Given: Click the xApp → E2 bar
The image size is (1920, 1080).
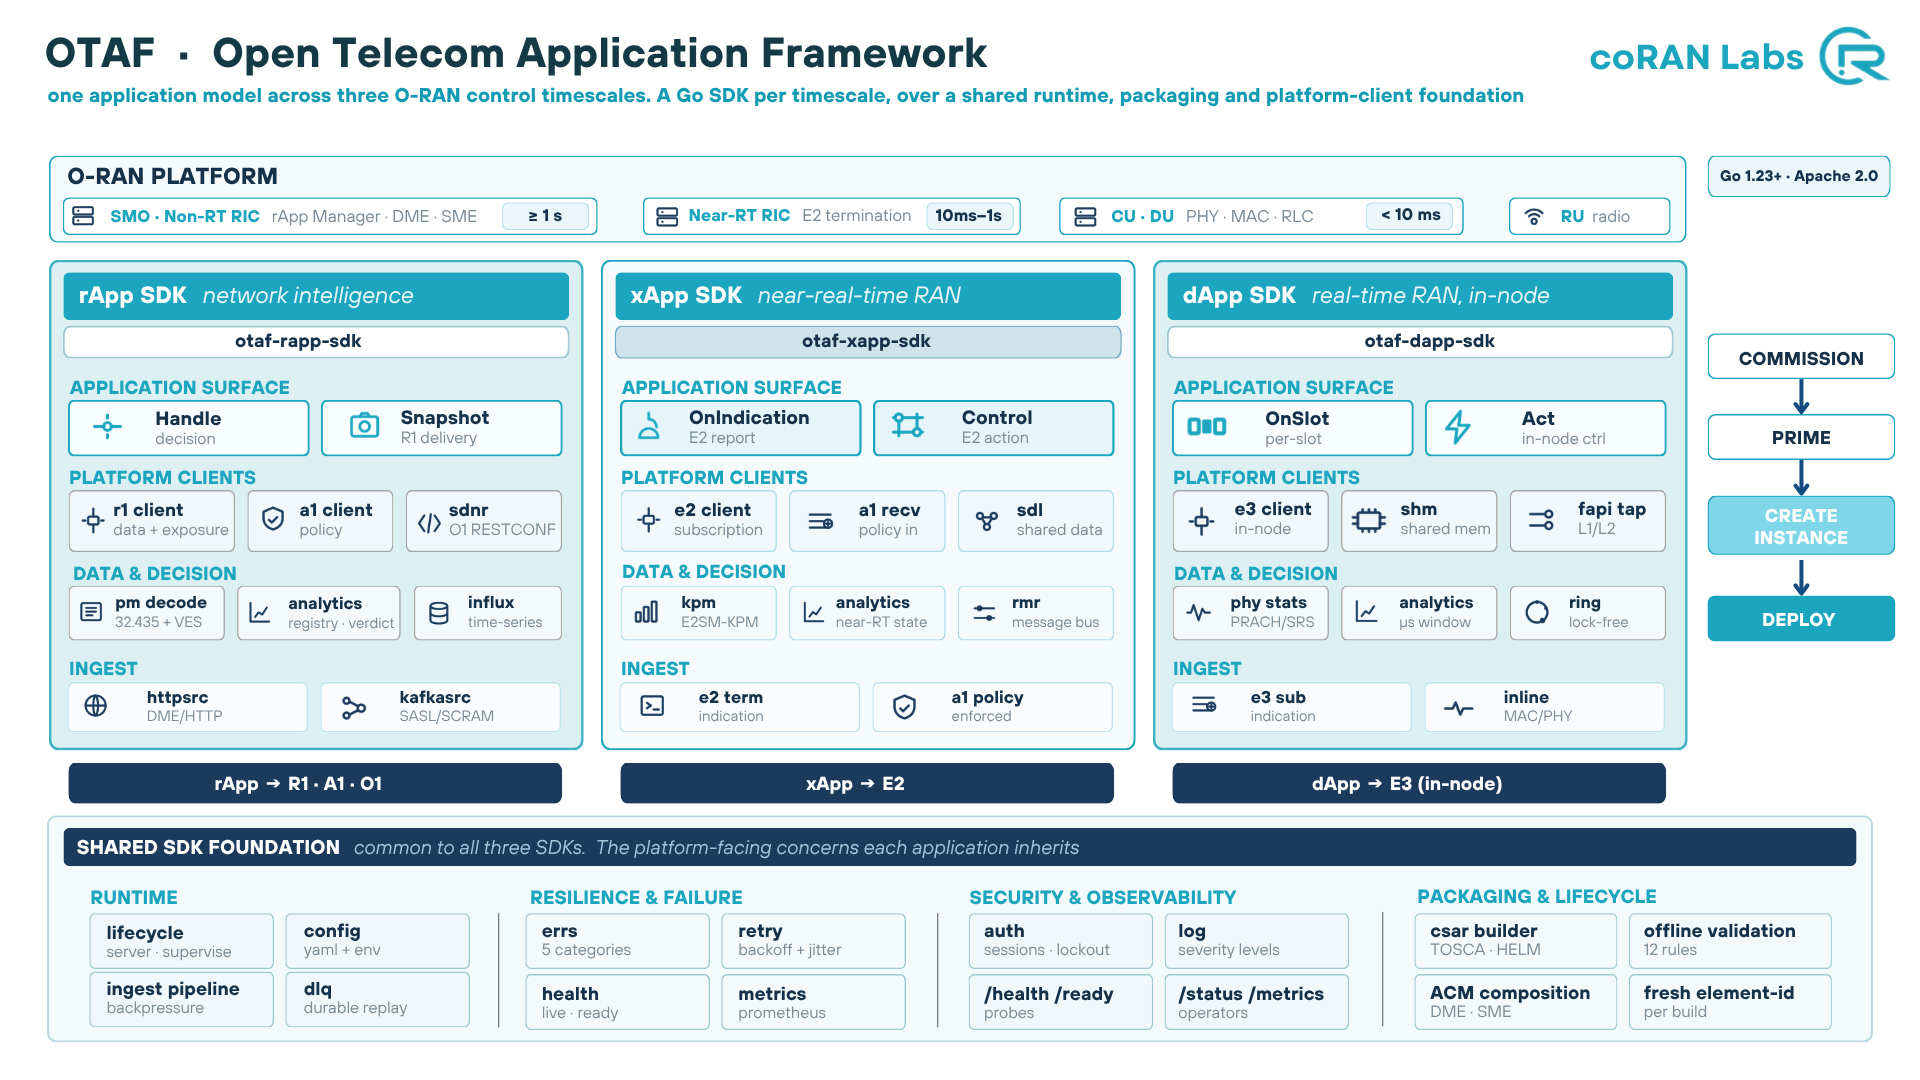Looking at the screenshot, I should coord(867,783).
